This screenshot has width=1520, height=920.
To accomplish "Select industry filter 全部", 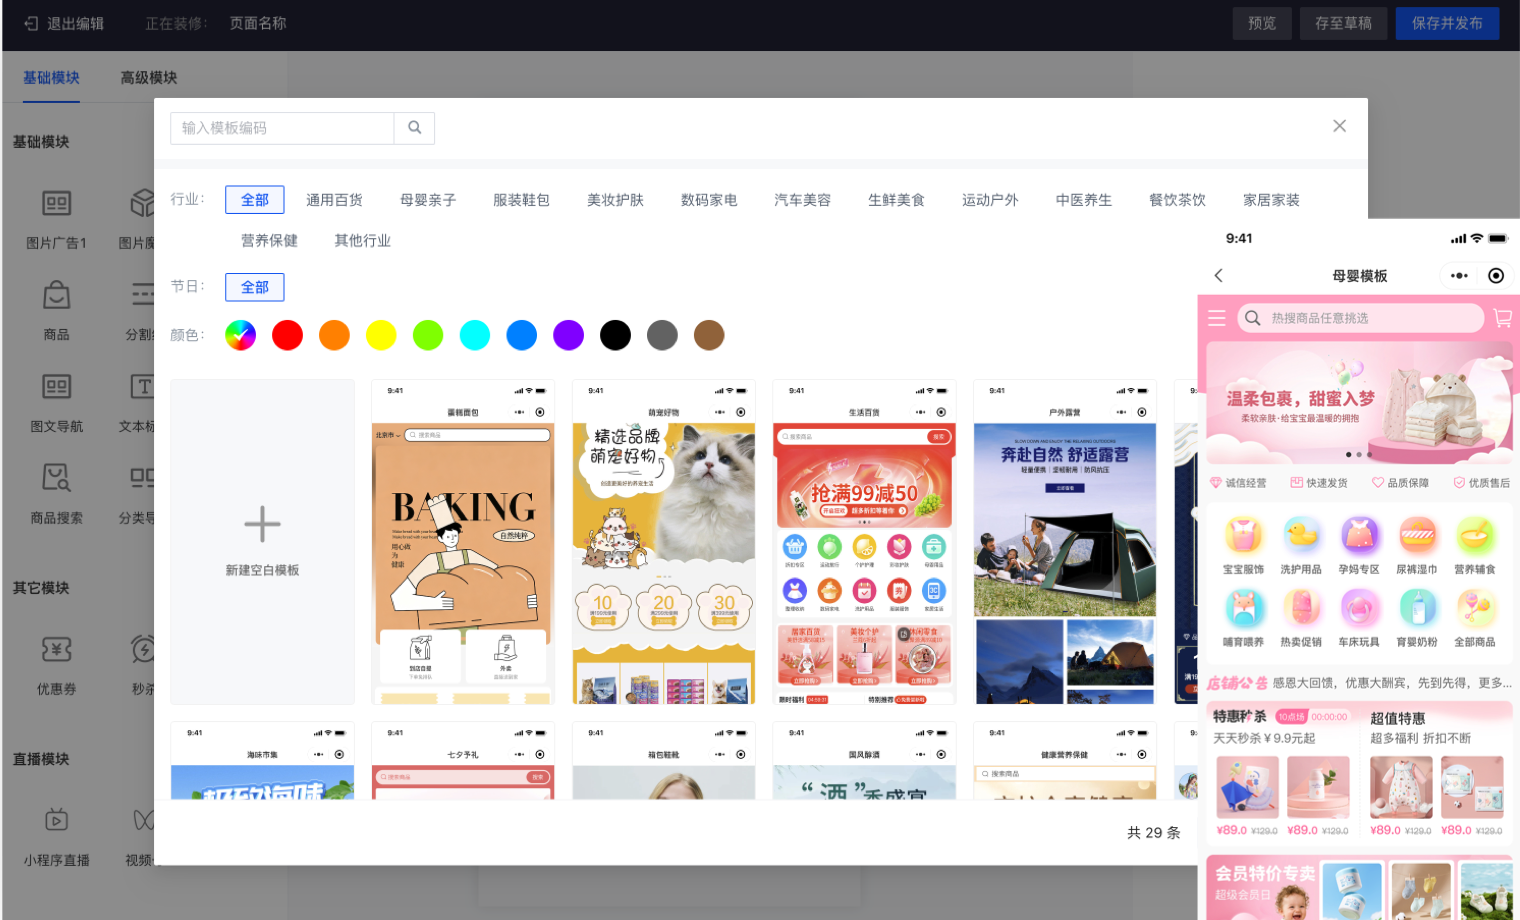I will (x=255, y=200).
